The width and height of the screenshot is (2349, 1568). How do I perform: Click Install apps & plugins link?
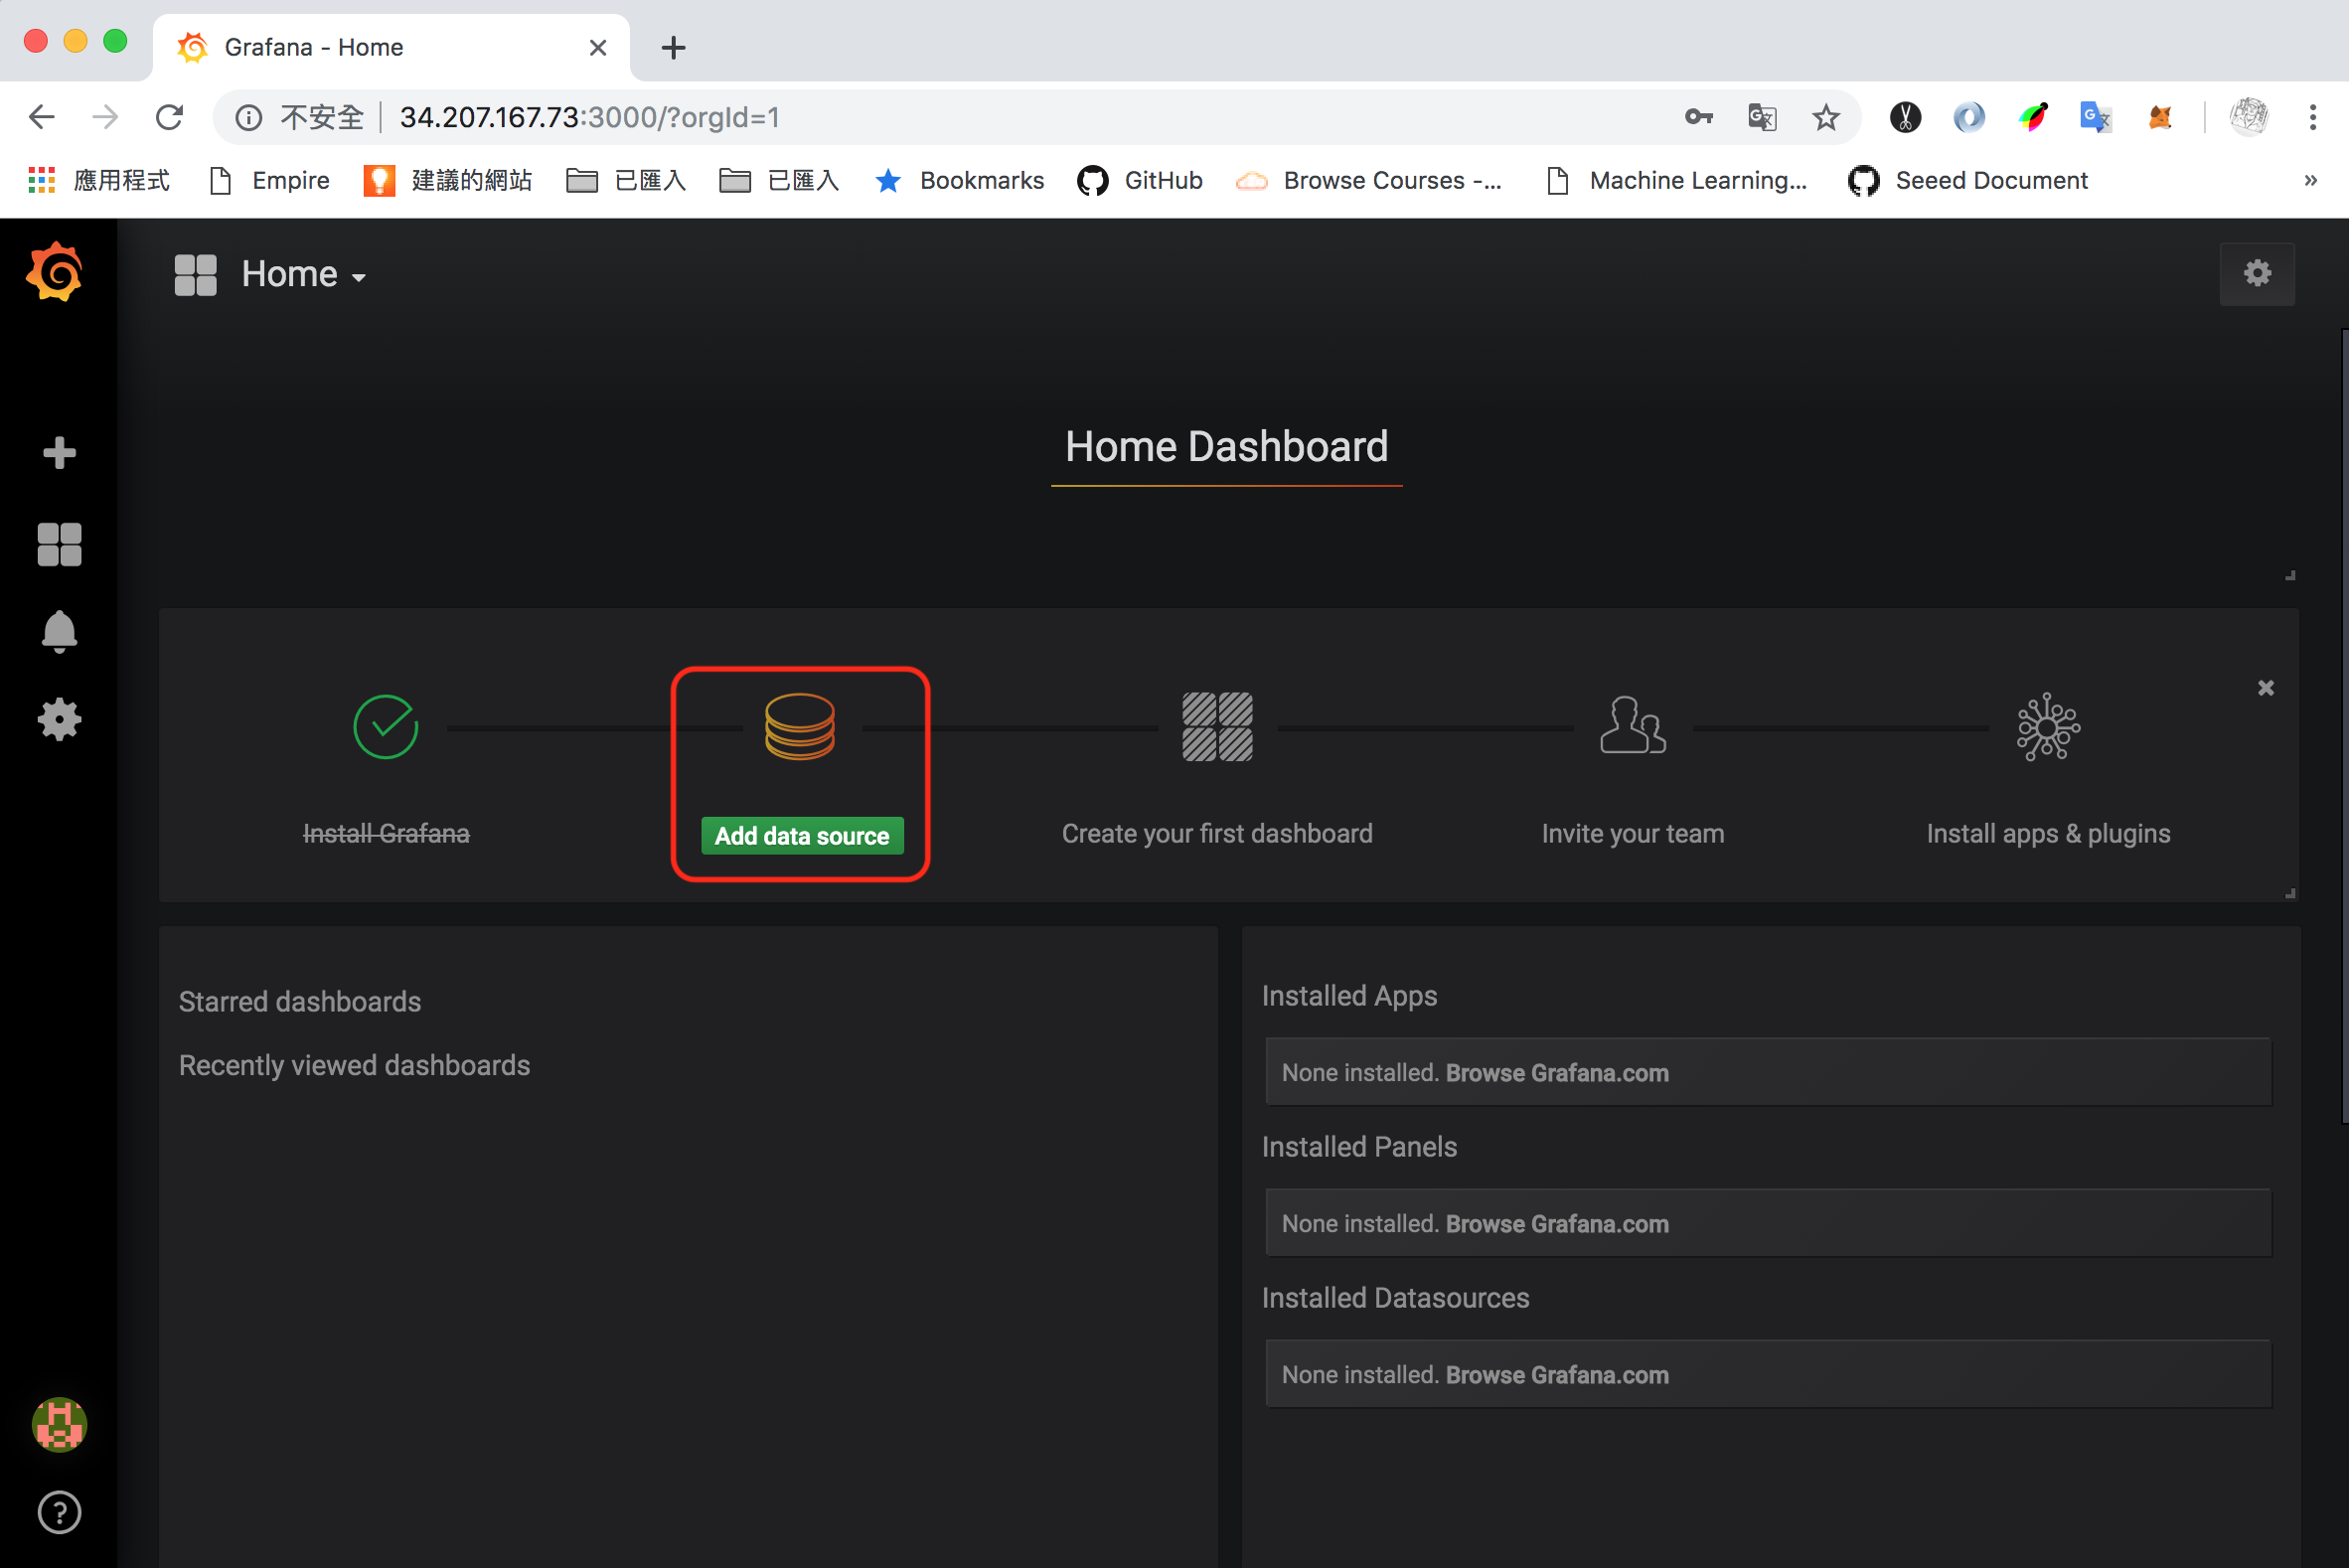point(2048,833)
